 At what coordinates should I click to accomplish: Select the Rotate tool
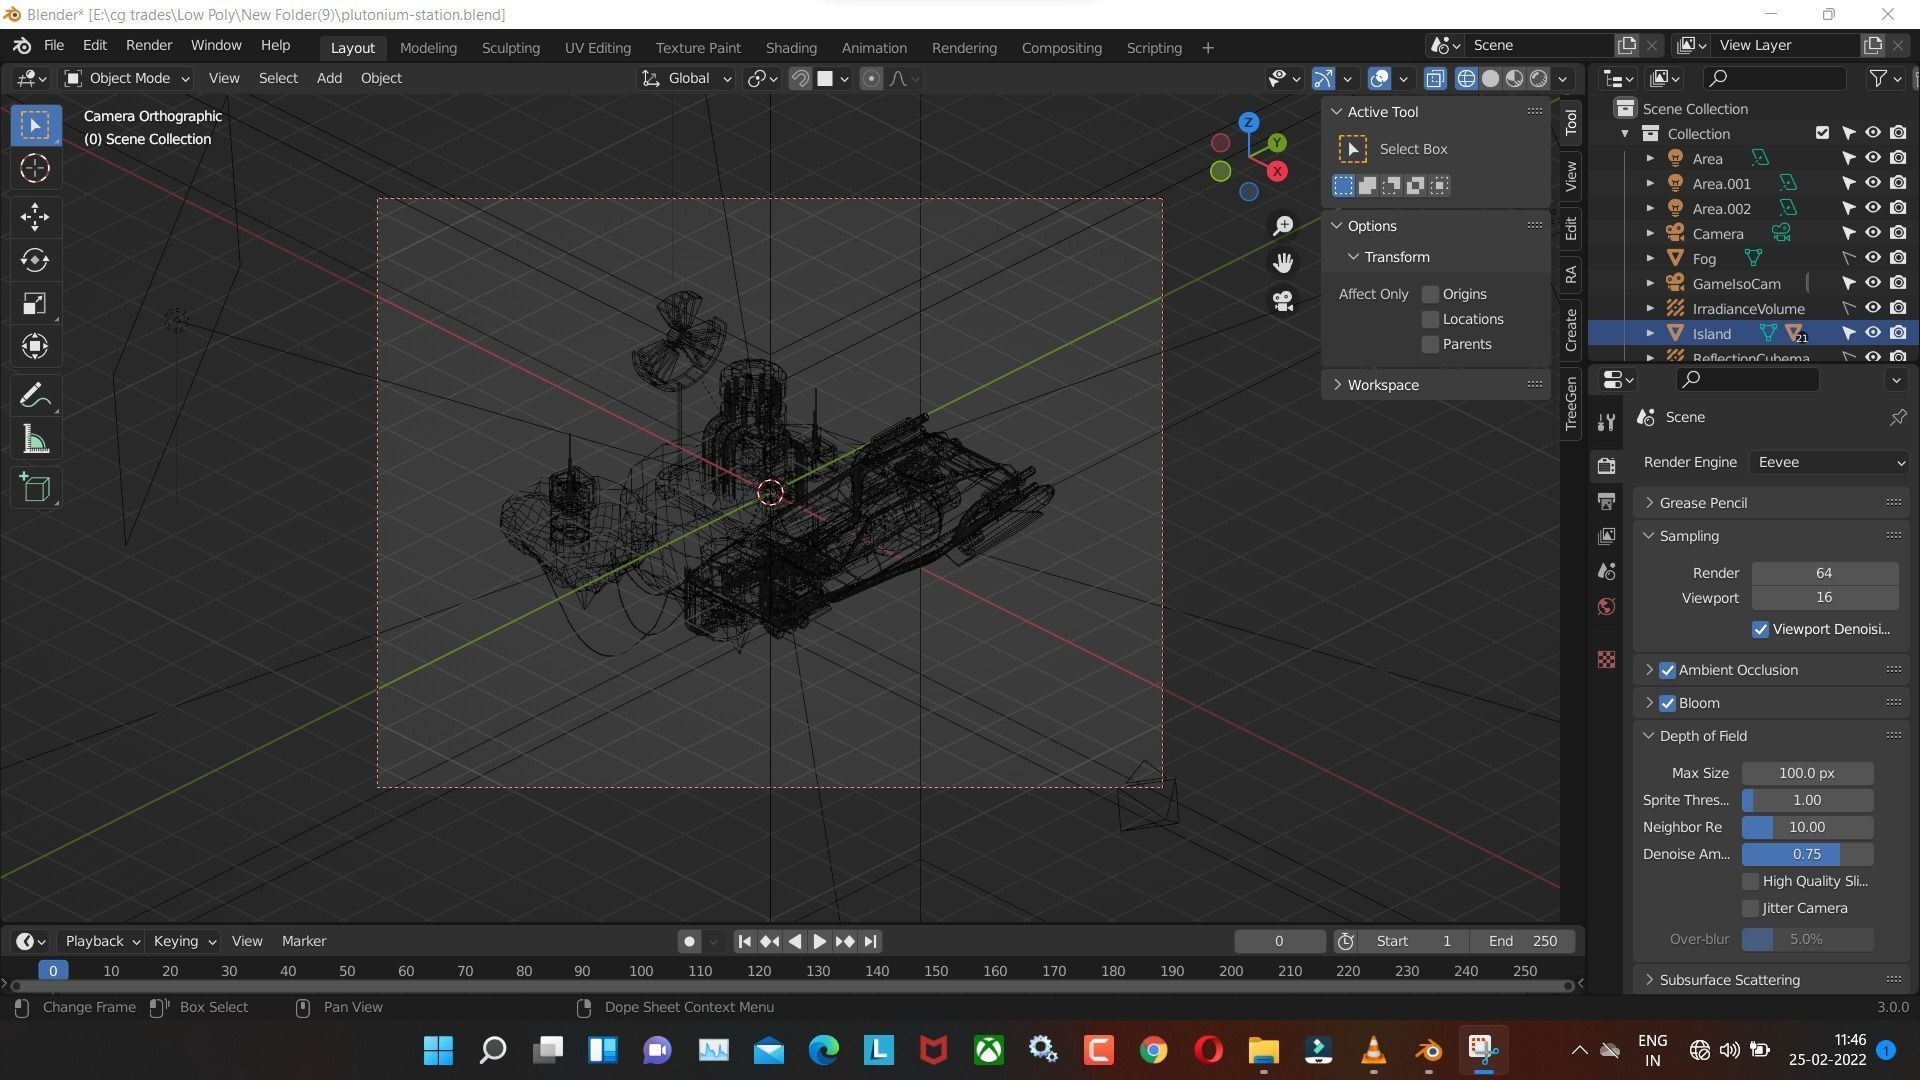coord(35,260)
